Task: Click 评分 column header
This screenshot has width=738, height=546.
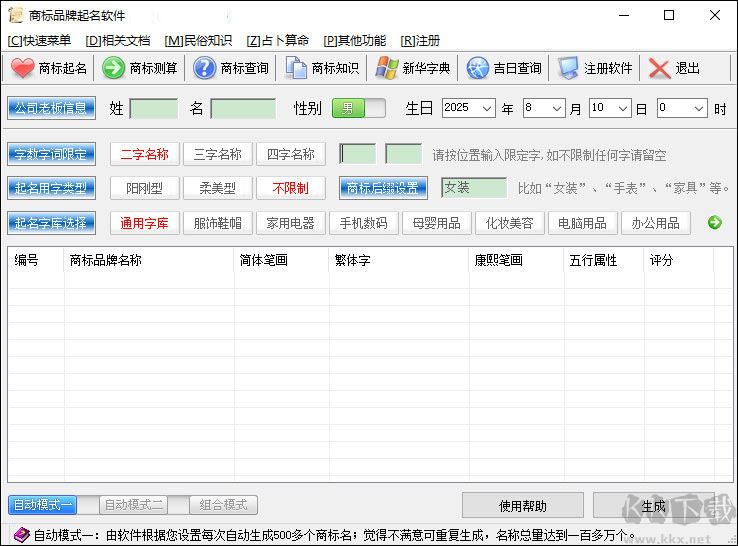Action: (x=679, y=260)
